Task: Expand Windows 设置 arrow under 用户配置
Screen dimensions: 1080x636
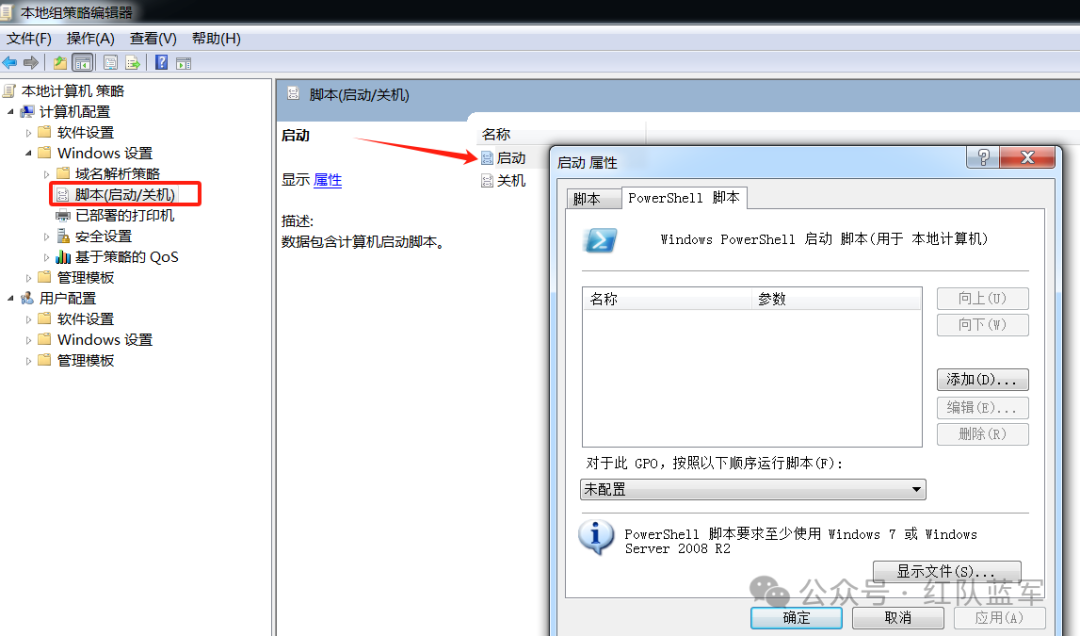Action: click(28, 340)
